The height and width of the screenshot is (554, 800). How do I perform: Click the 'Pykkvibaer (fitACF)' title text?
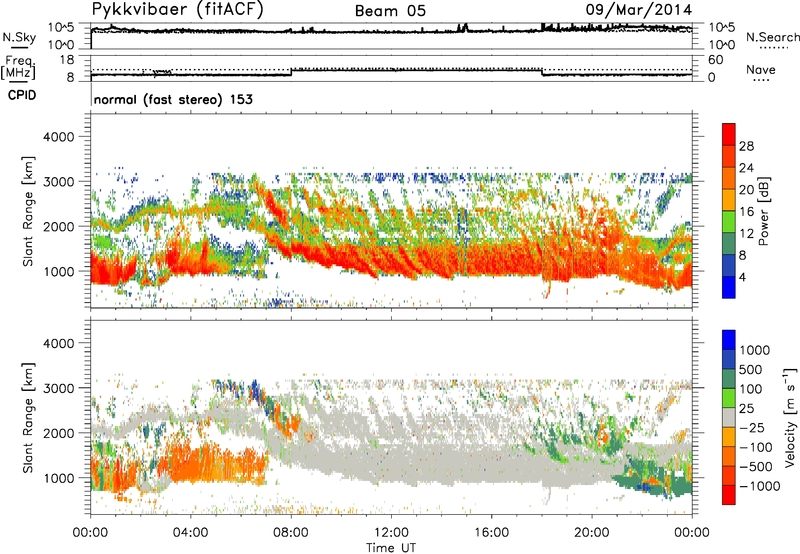(178, 10)
